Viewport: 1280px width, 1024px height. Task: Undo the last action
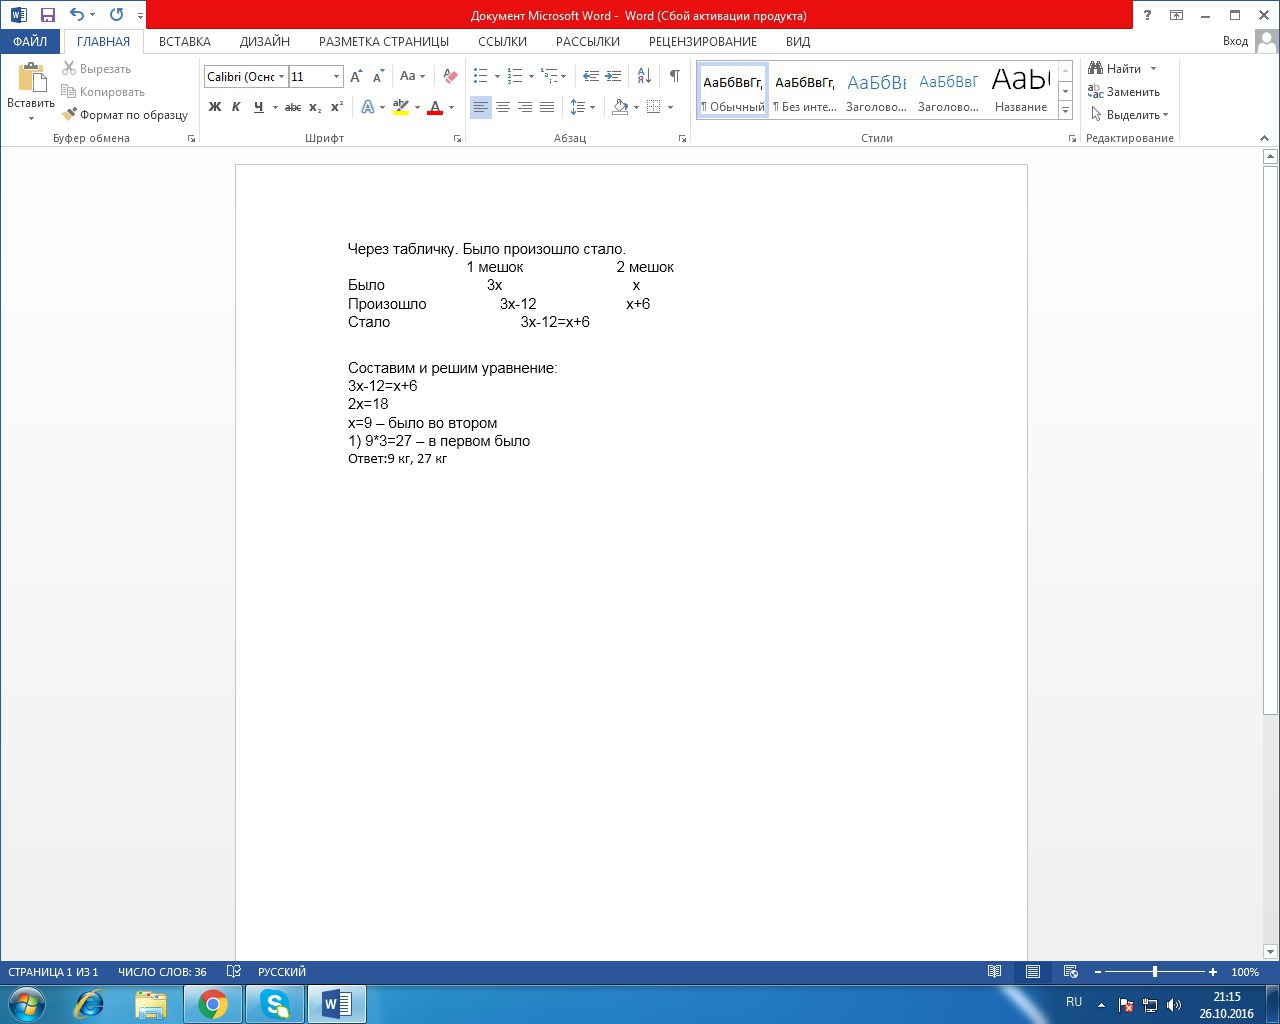pyautogui.click(x=77, y=15)
